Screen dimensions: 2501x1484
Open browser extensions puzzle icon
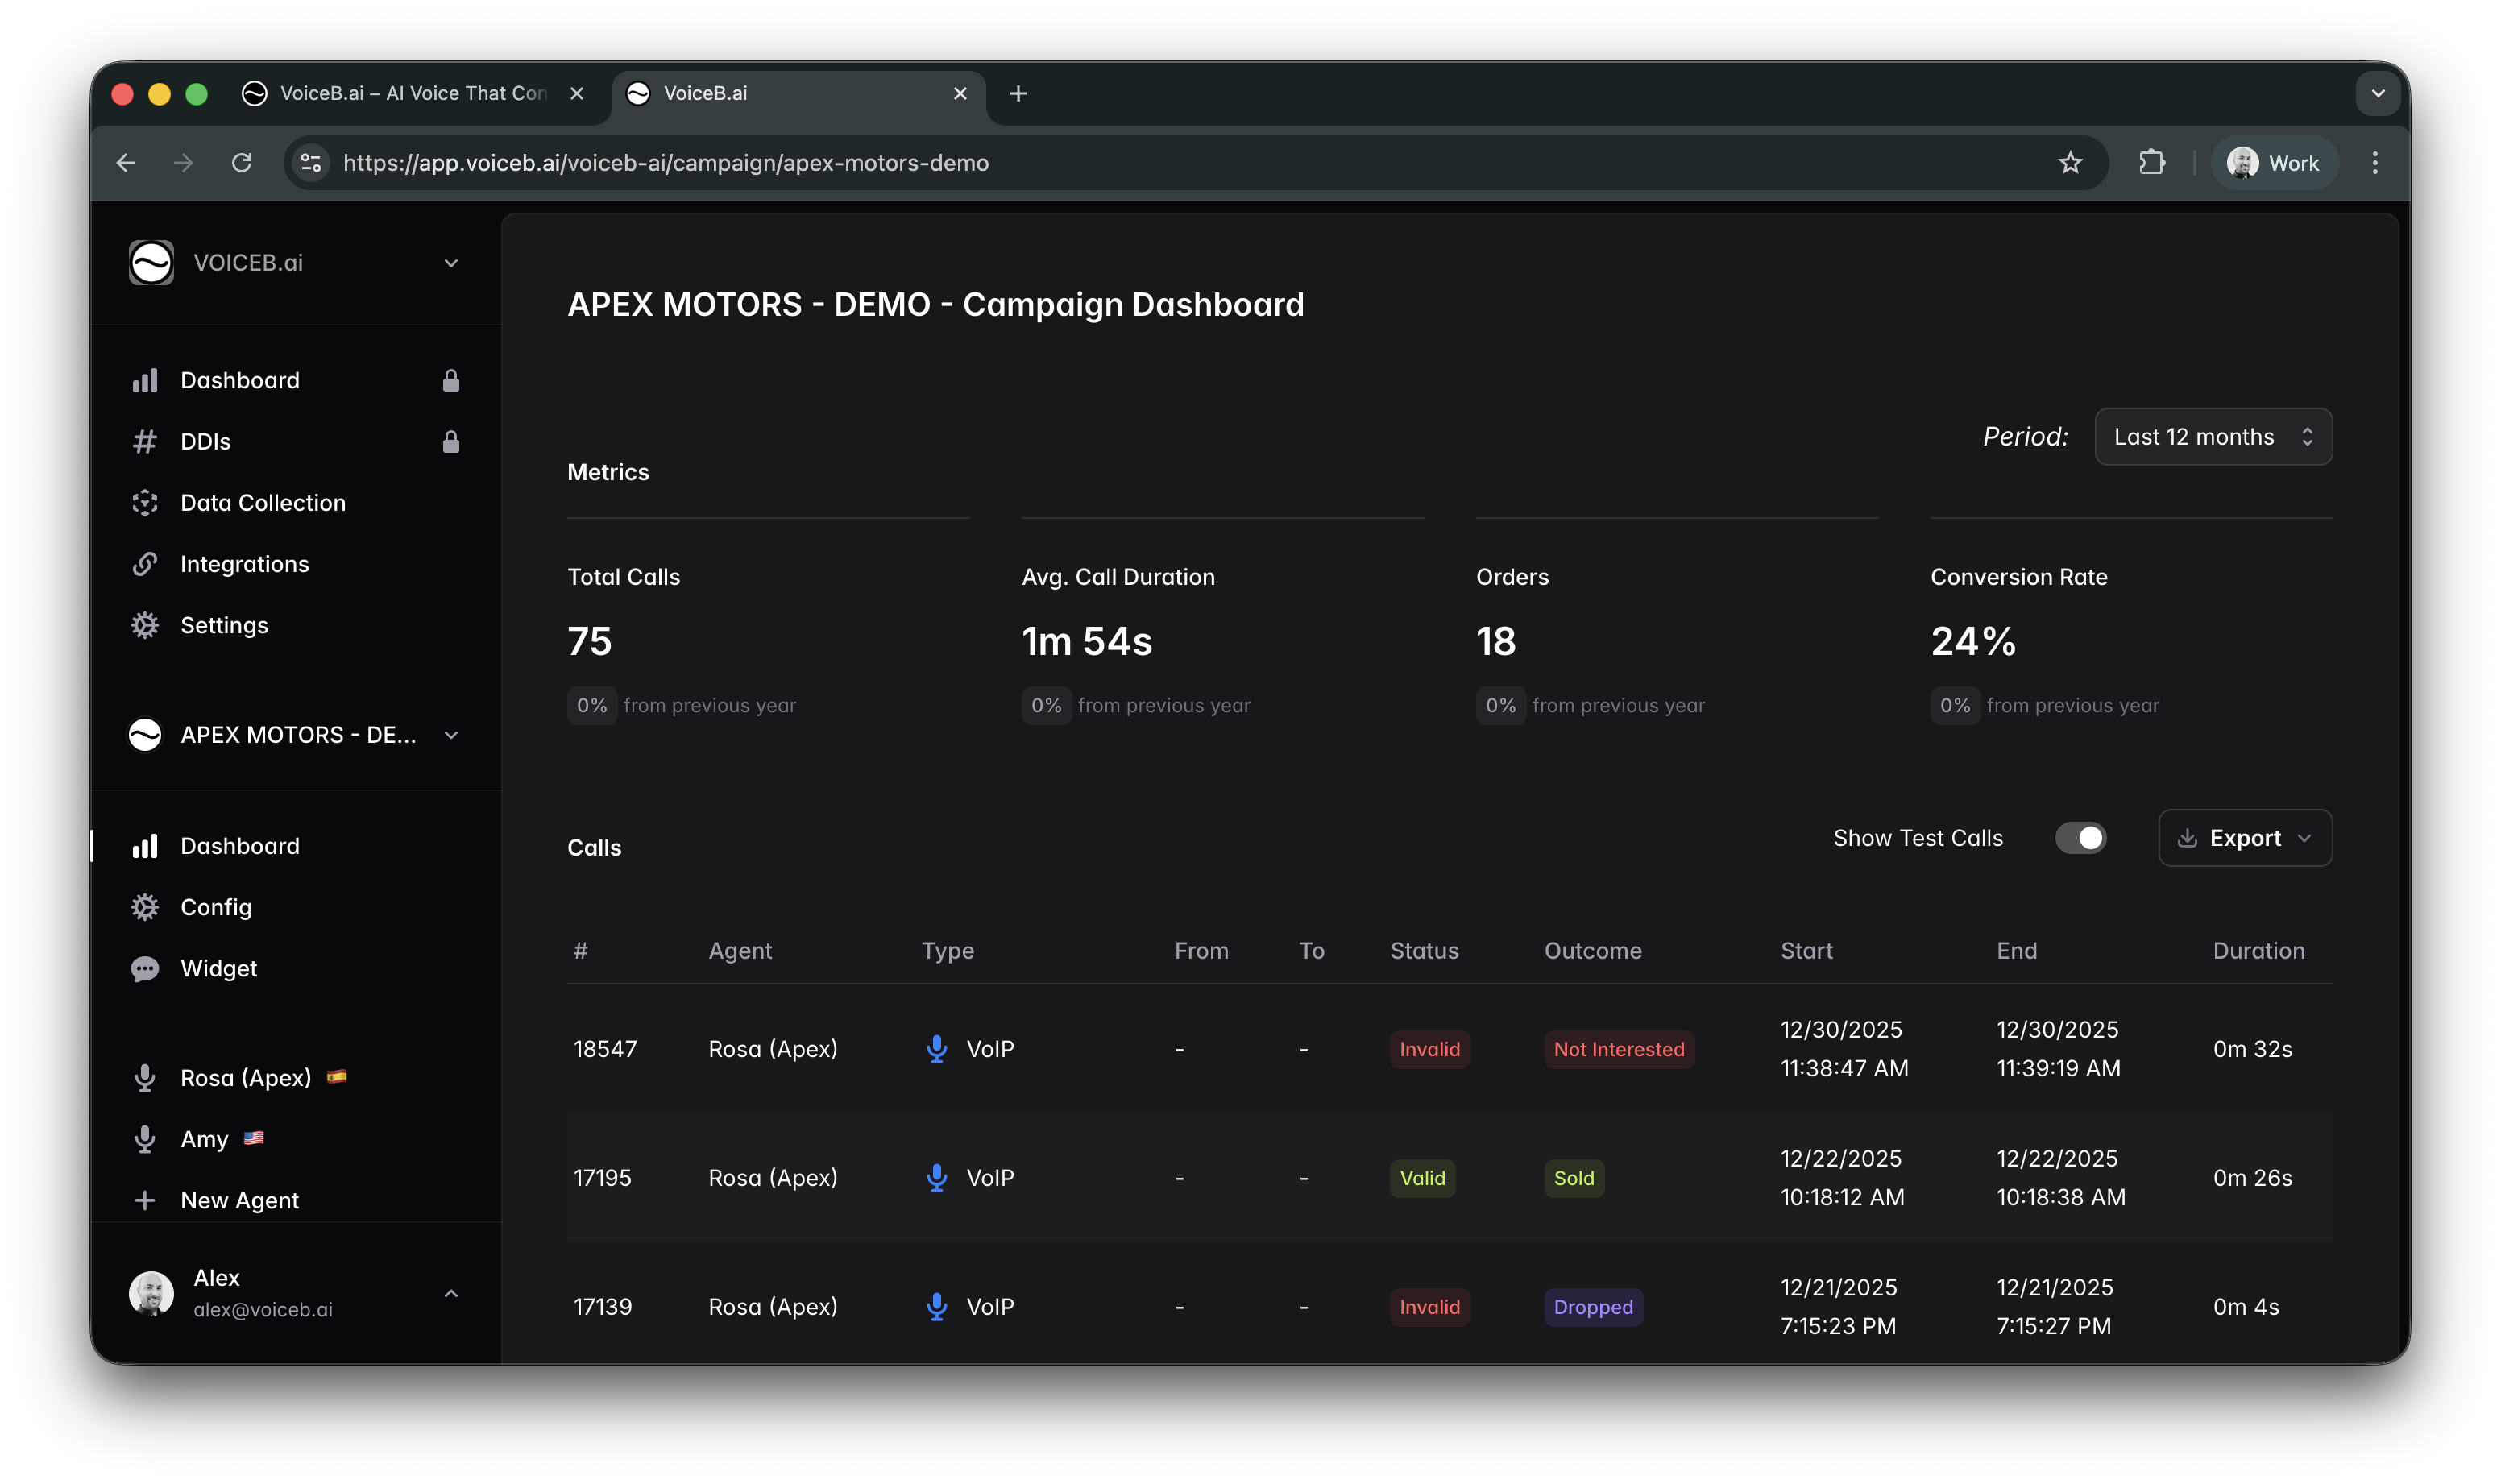[2151, 163]
